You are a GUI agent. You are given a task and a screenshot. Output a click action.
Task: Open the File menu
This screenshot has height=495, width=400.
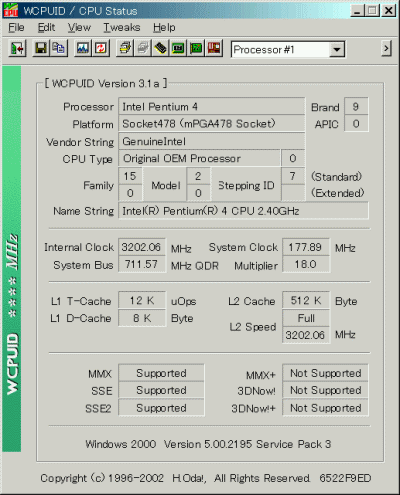(16, 27)
